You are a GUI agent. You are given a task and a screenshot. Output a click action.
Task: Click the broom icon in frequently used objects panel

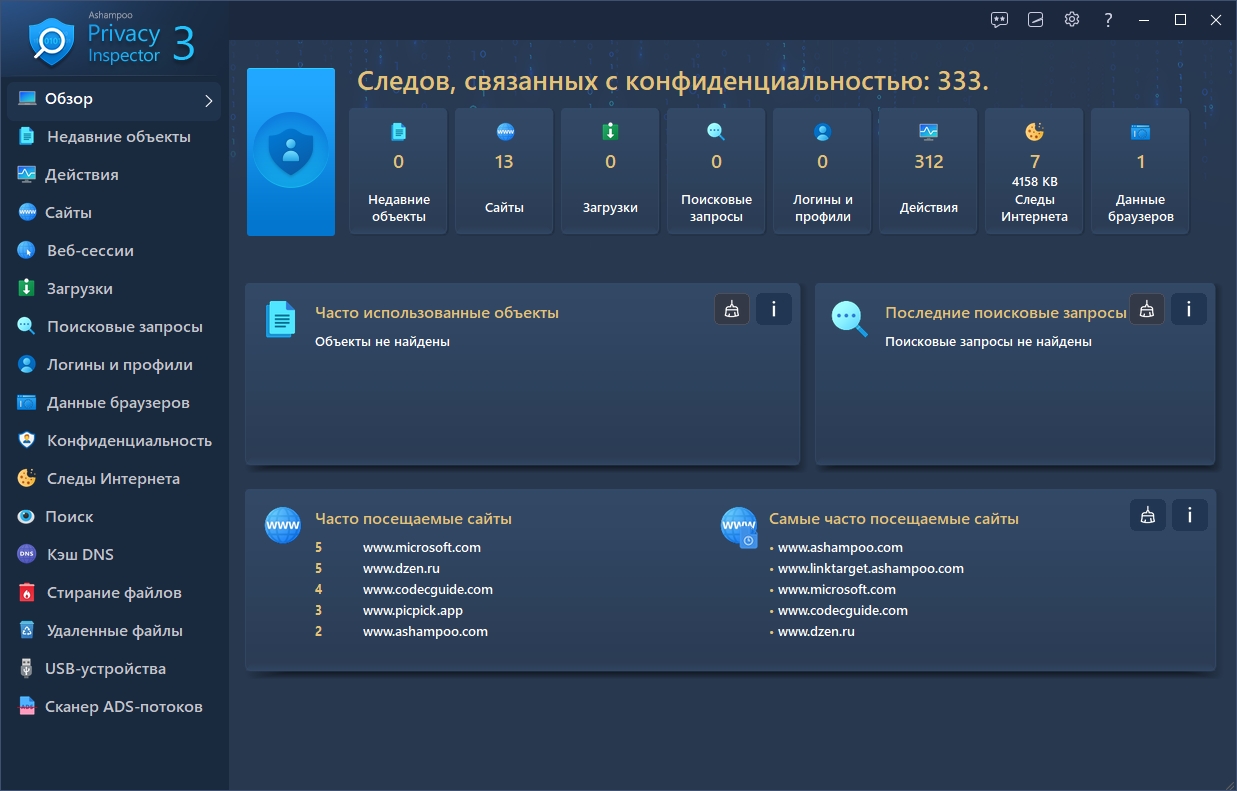(732, 309)
